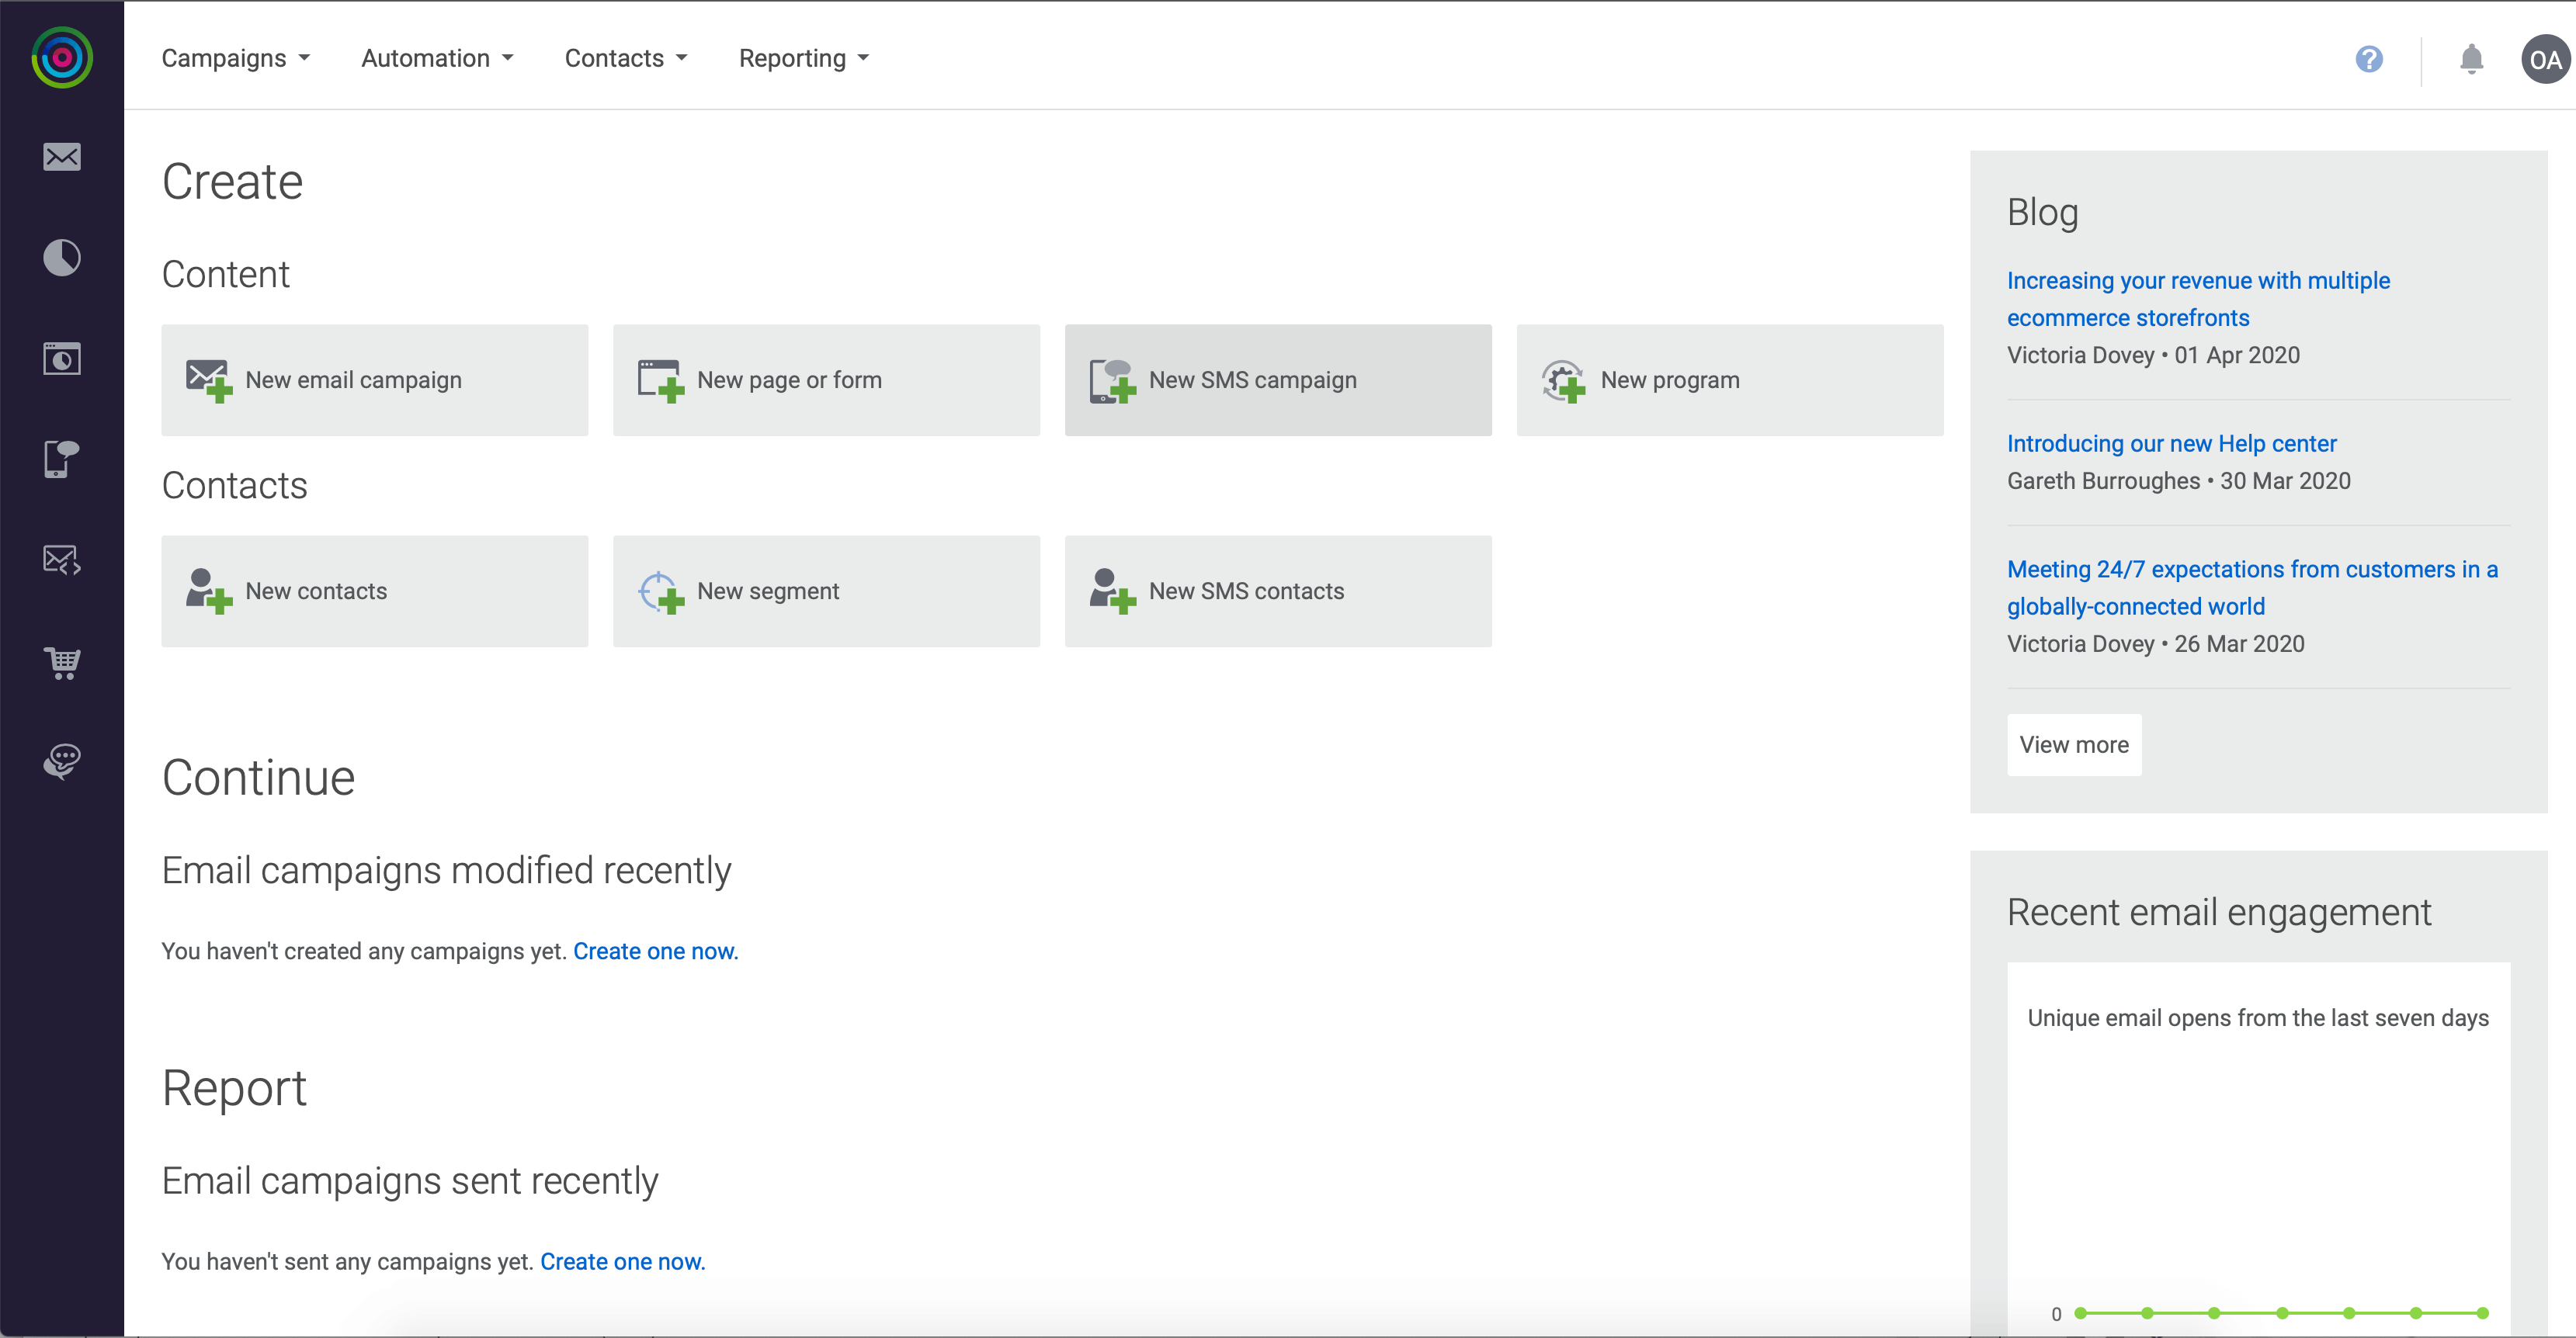
Task: Click Create one now under campaigns modified recently
Action: [655, 951]
